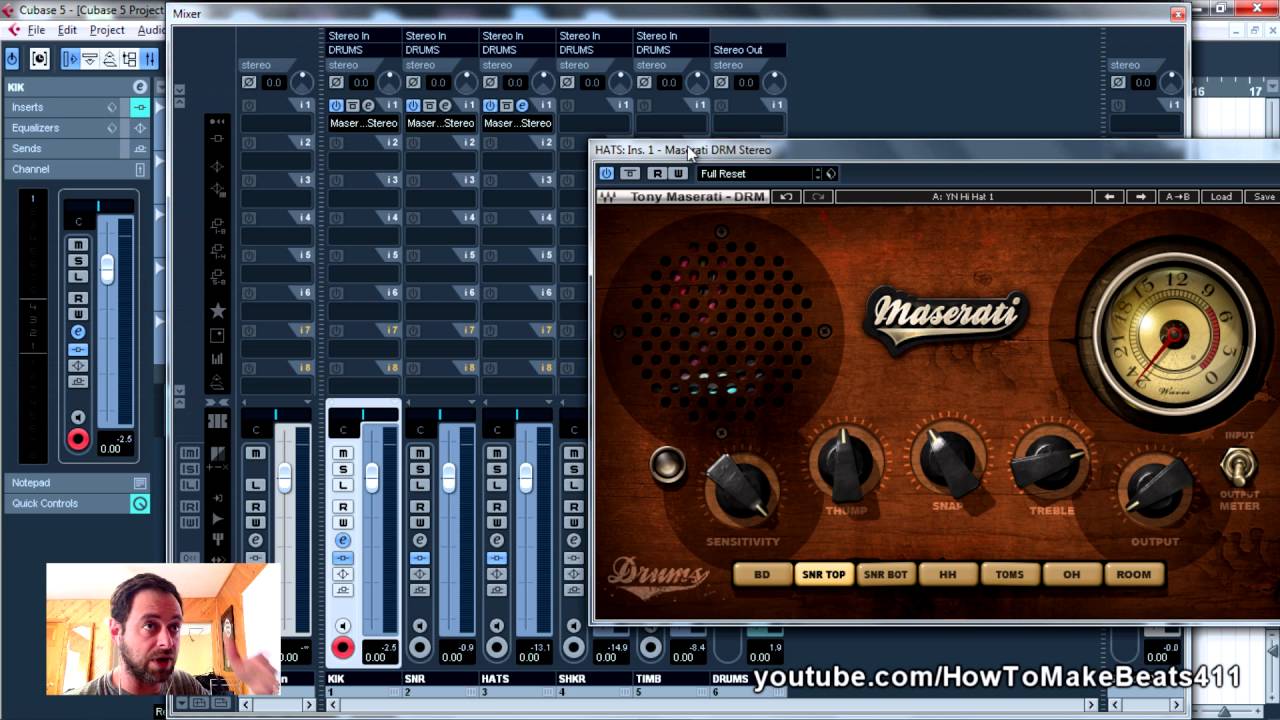
Task: Click the OH mode button
Action: (1072, 575)
